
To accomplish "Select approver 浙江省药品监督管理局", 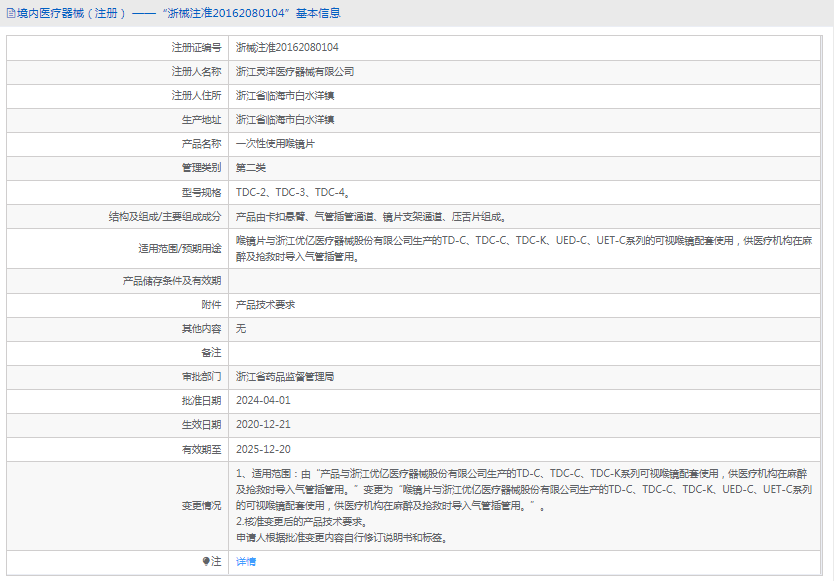I will (x=285, y=377).
